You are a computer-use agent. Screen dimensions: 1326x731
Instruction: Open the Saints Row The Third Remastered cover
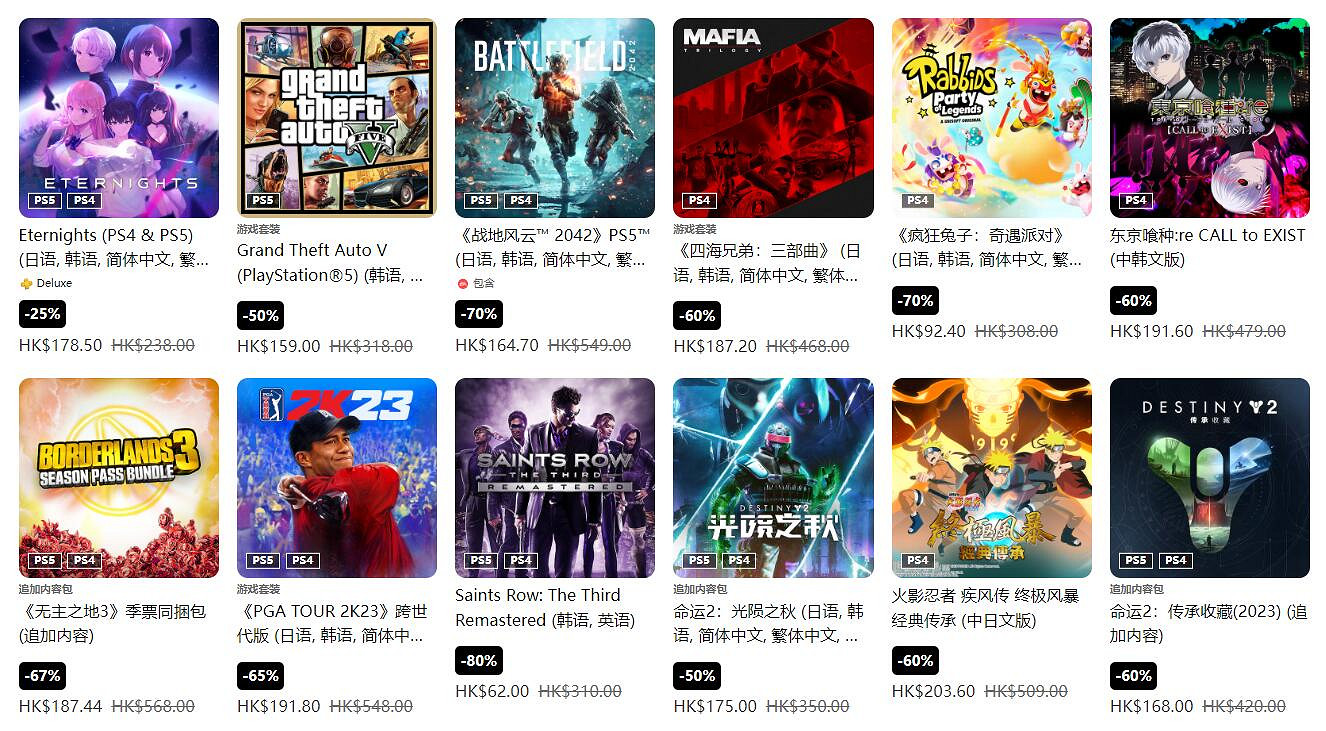click(555, 478)
